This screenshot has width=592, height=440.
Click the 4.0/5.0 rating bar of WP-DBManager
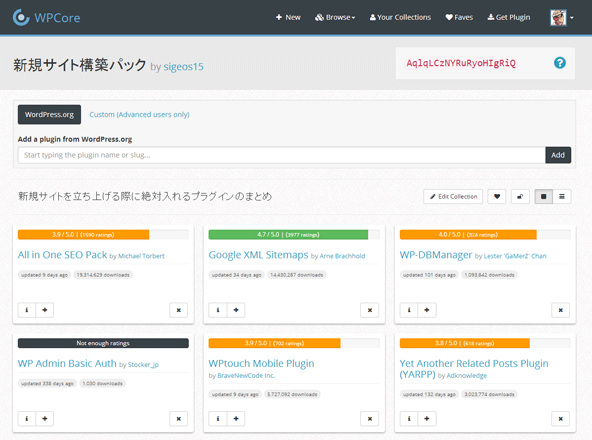[468, 235]
